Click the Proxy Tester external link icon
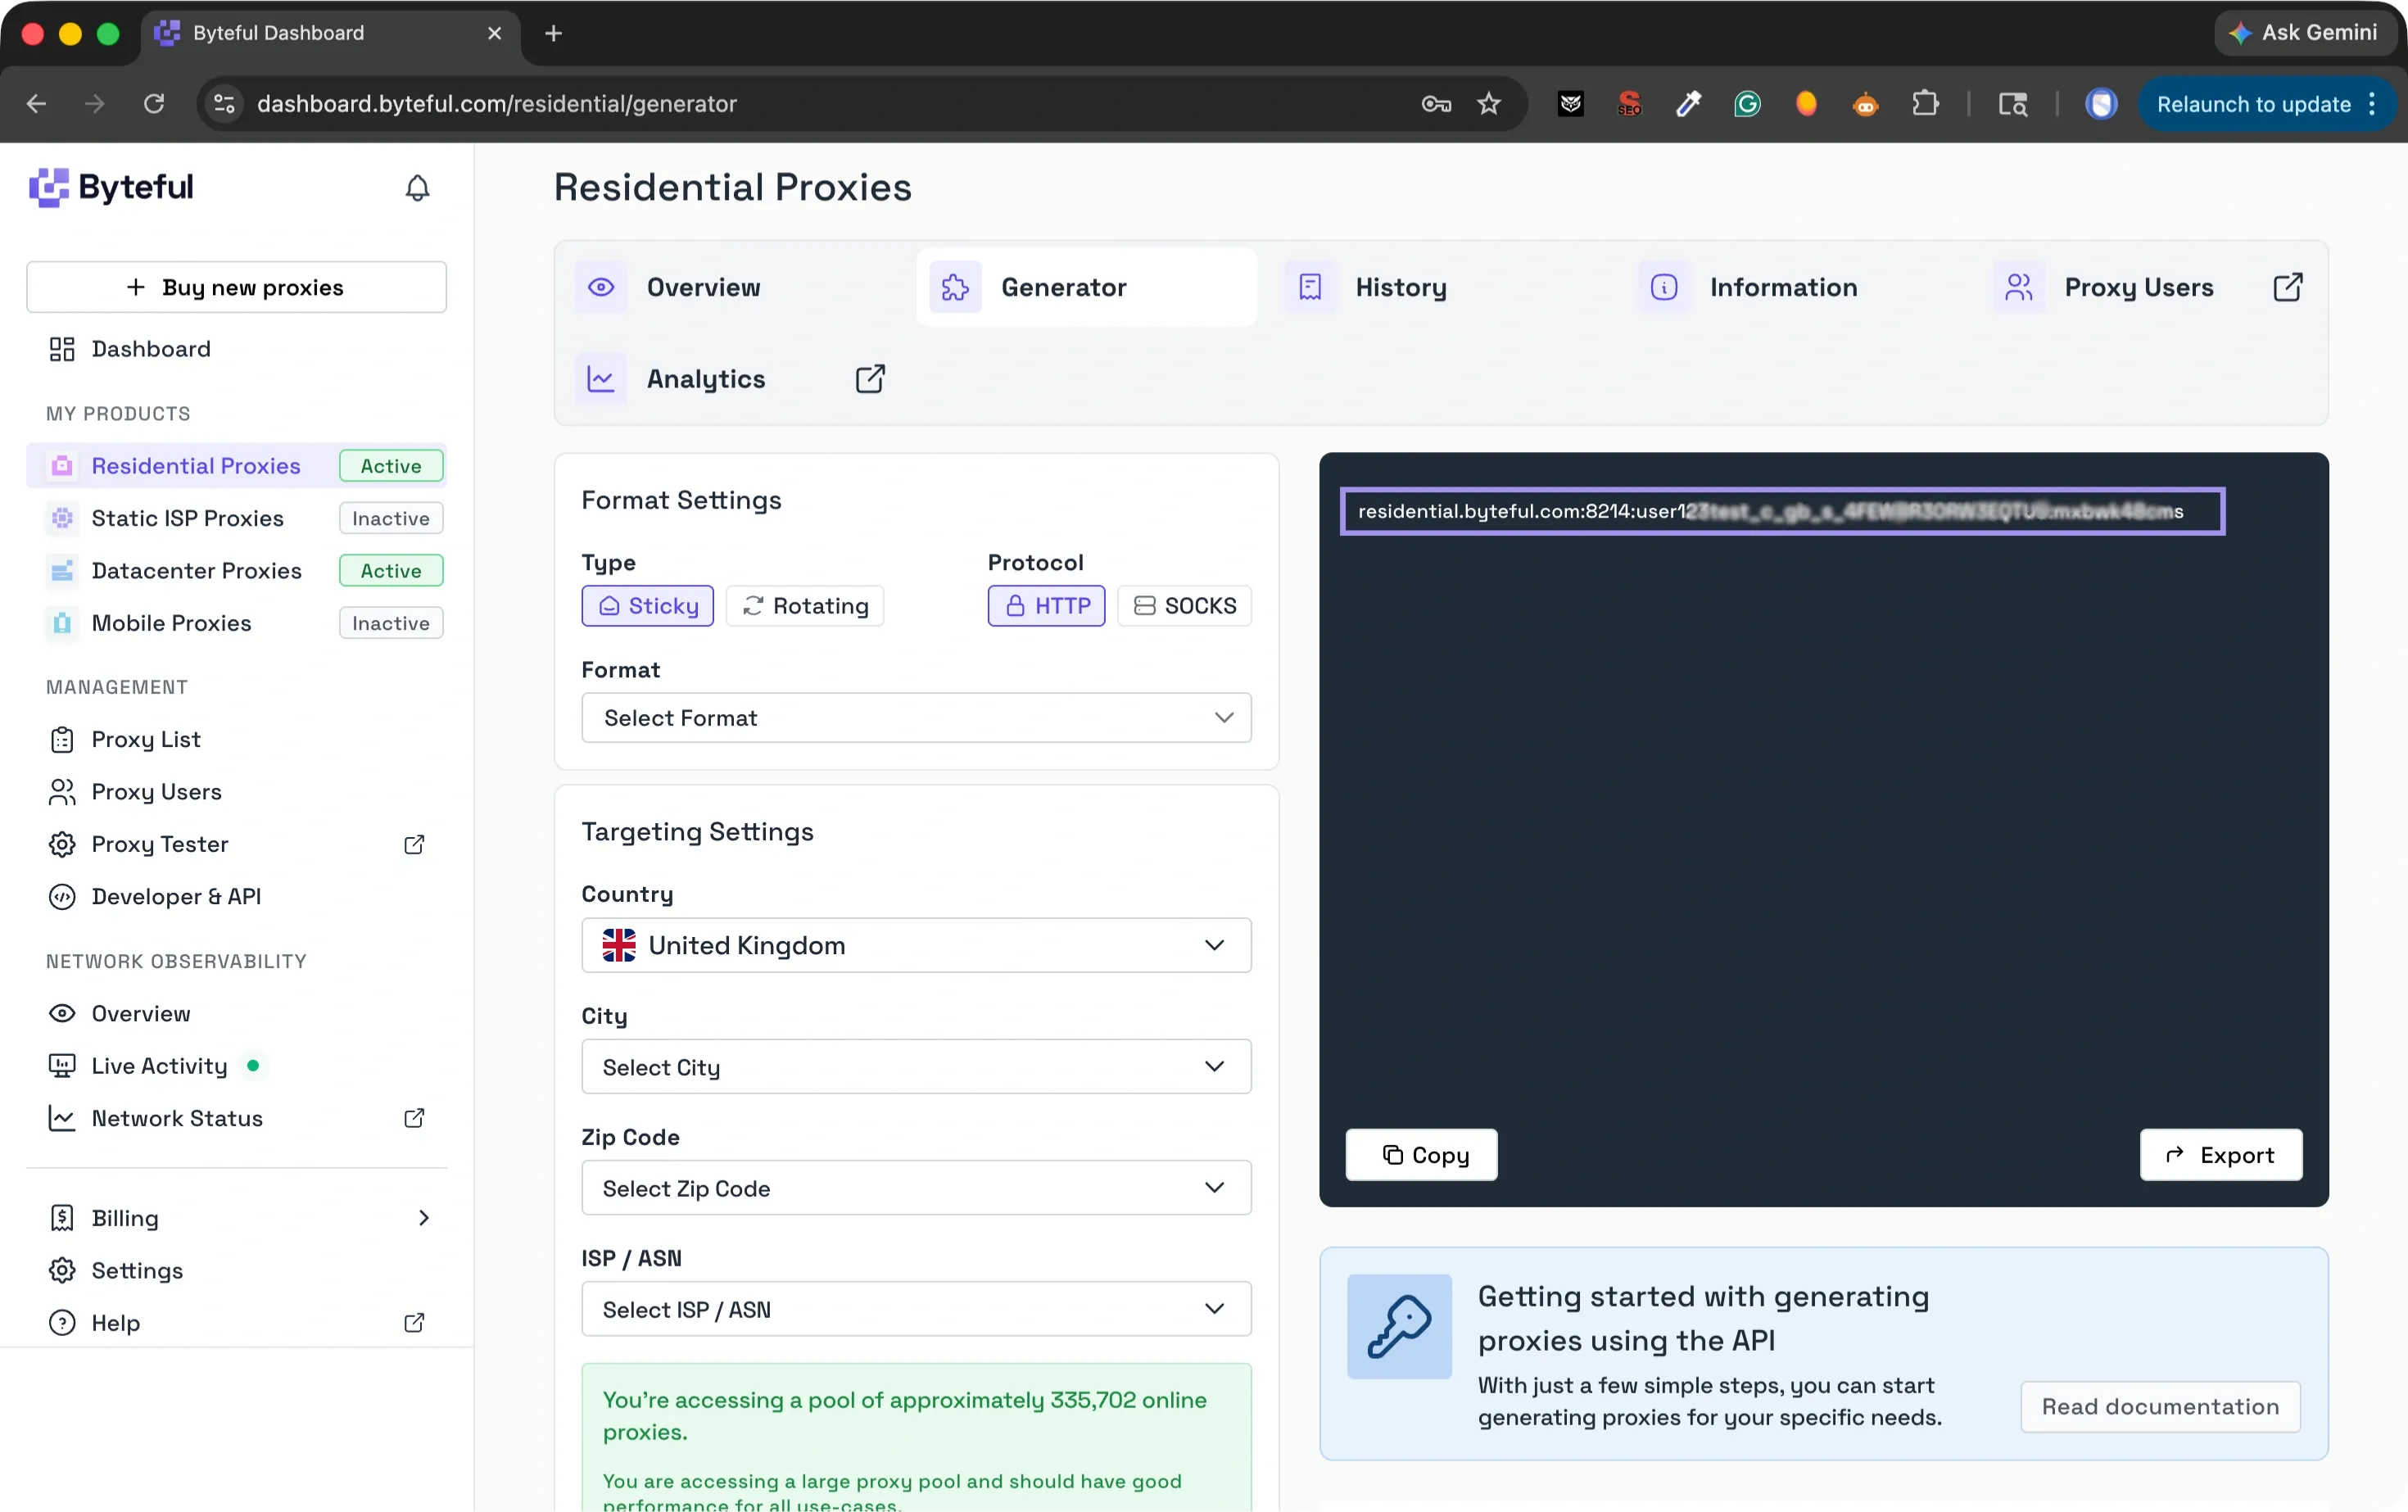Image resolution: width=2408 pixels, height=1512 pixels. coord(414,844)
